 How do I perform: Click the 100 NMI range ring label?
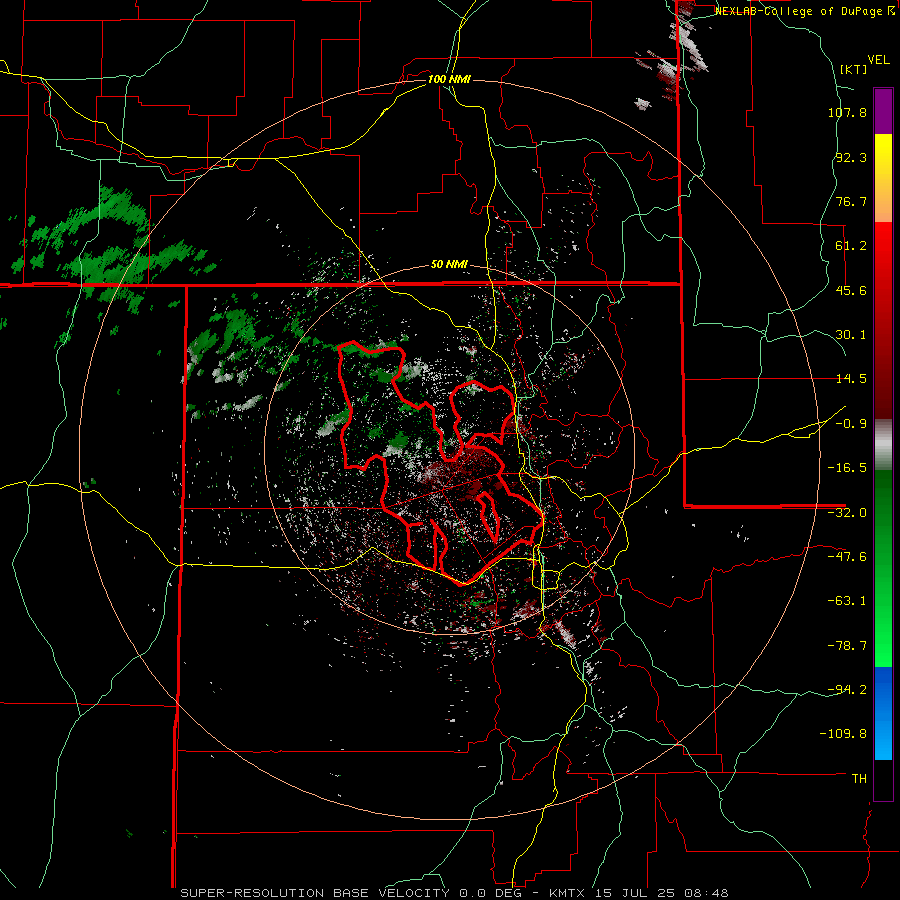coord(449,79)
